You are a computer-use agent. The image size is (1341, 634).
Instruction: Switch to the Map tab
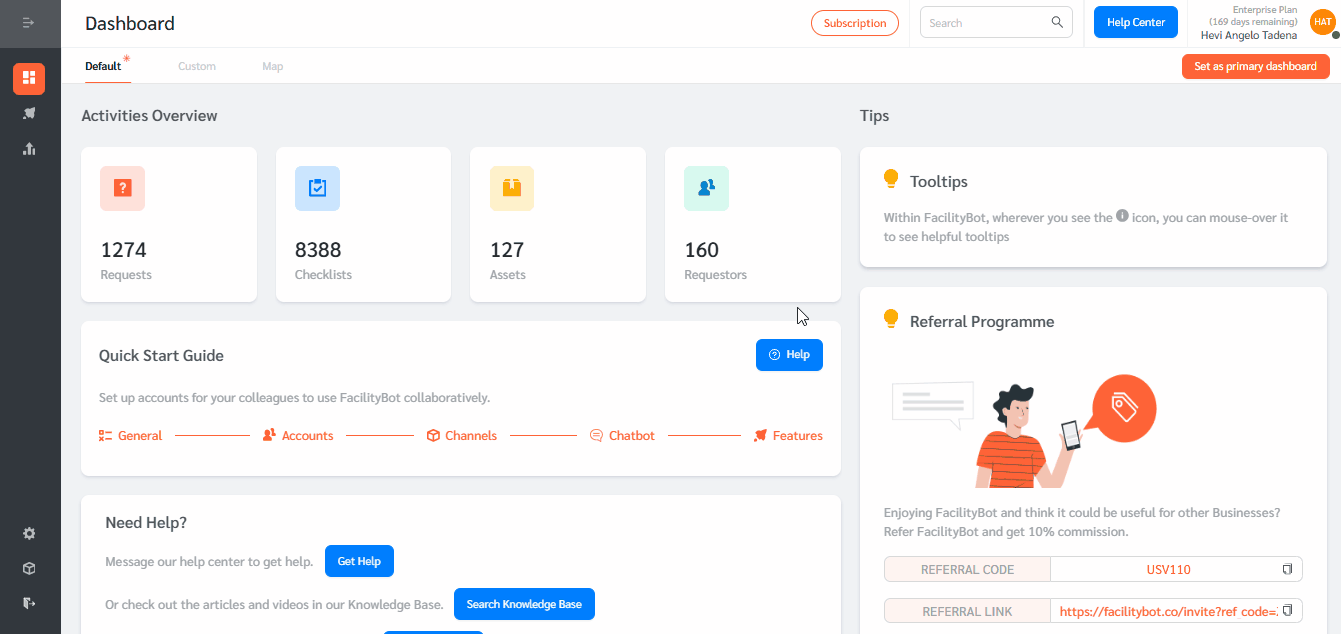pos(273,66)
